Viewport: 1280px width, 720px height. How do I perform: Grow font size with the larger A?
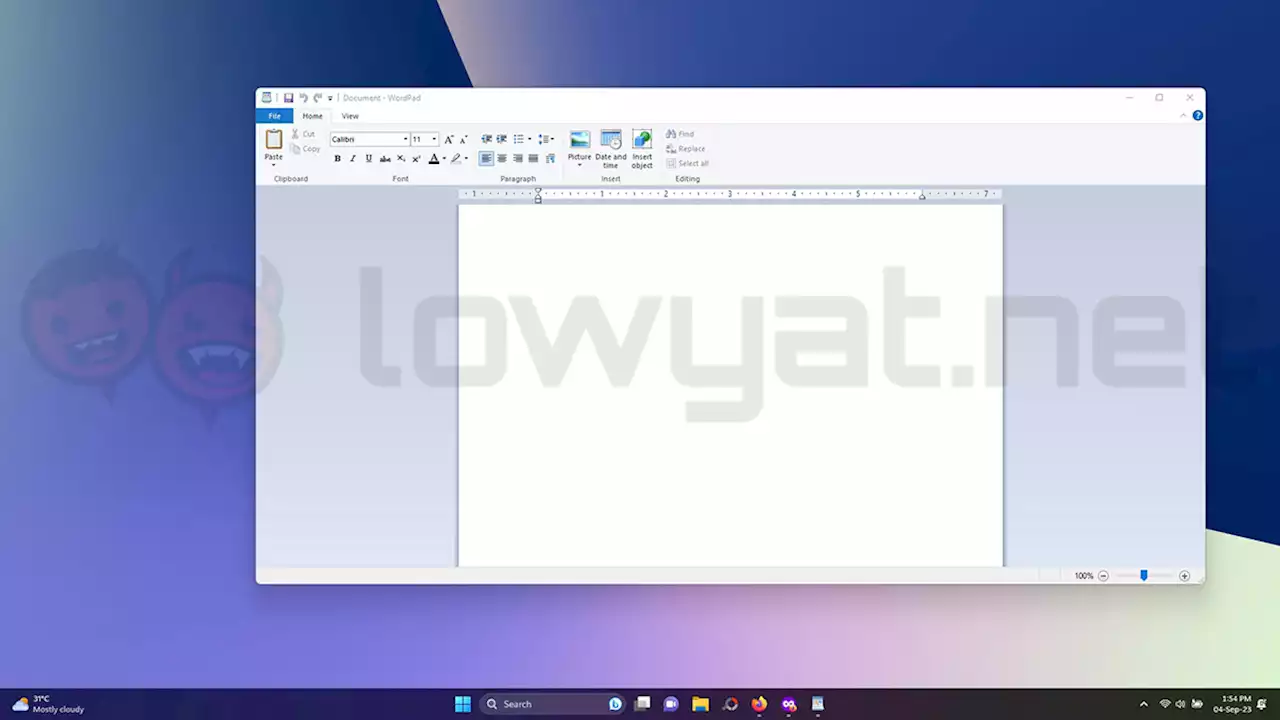click(x=449, y=139)
